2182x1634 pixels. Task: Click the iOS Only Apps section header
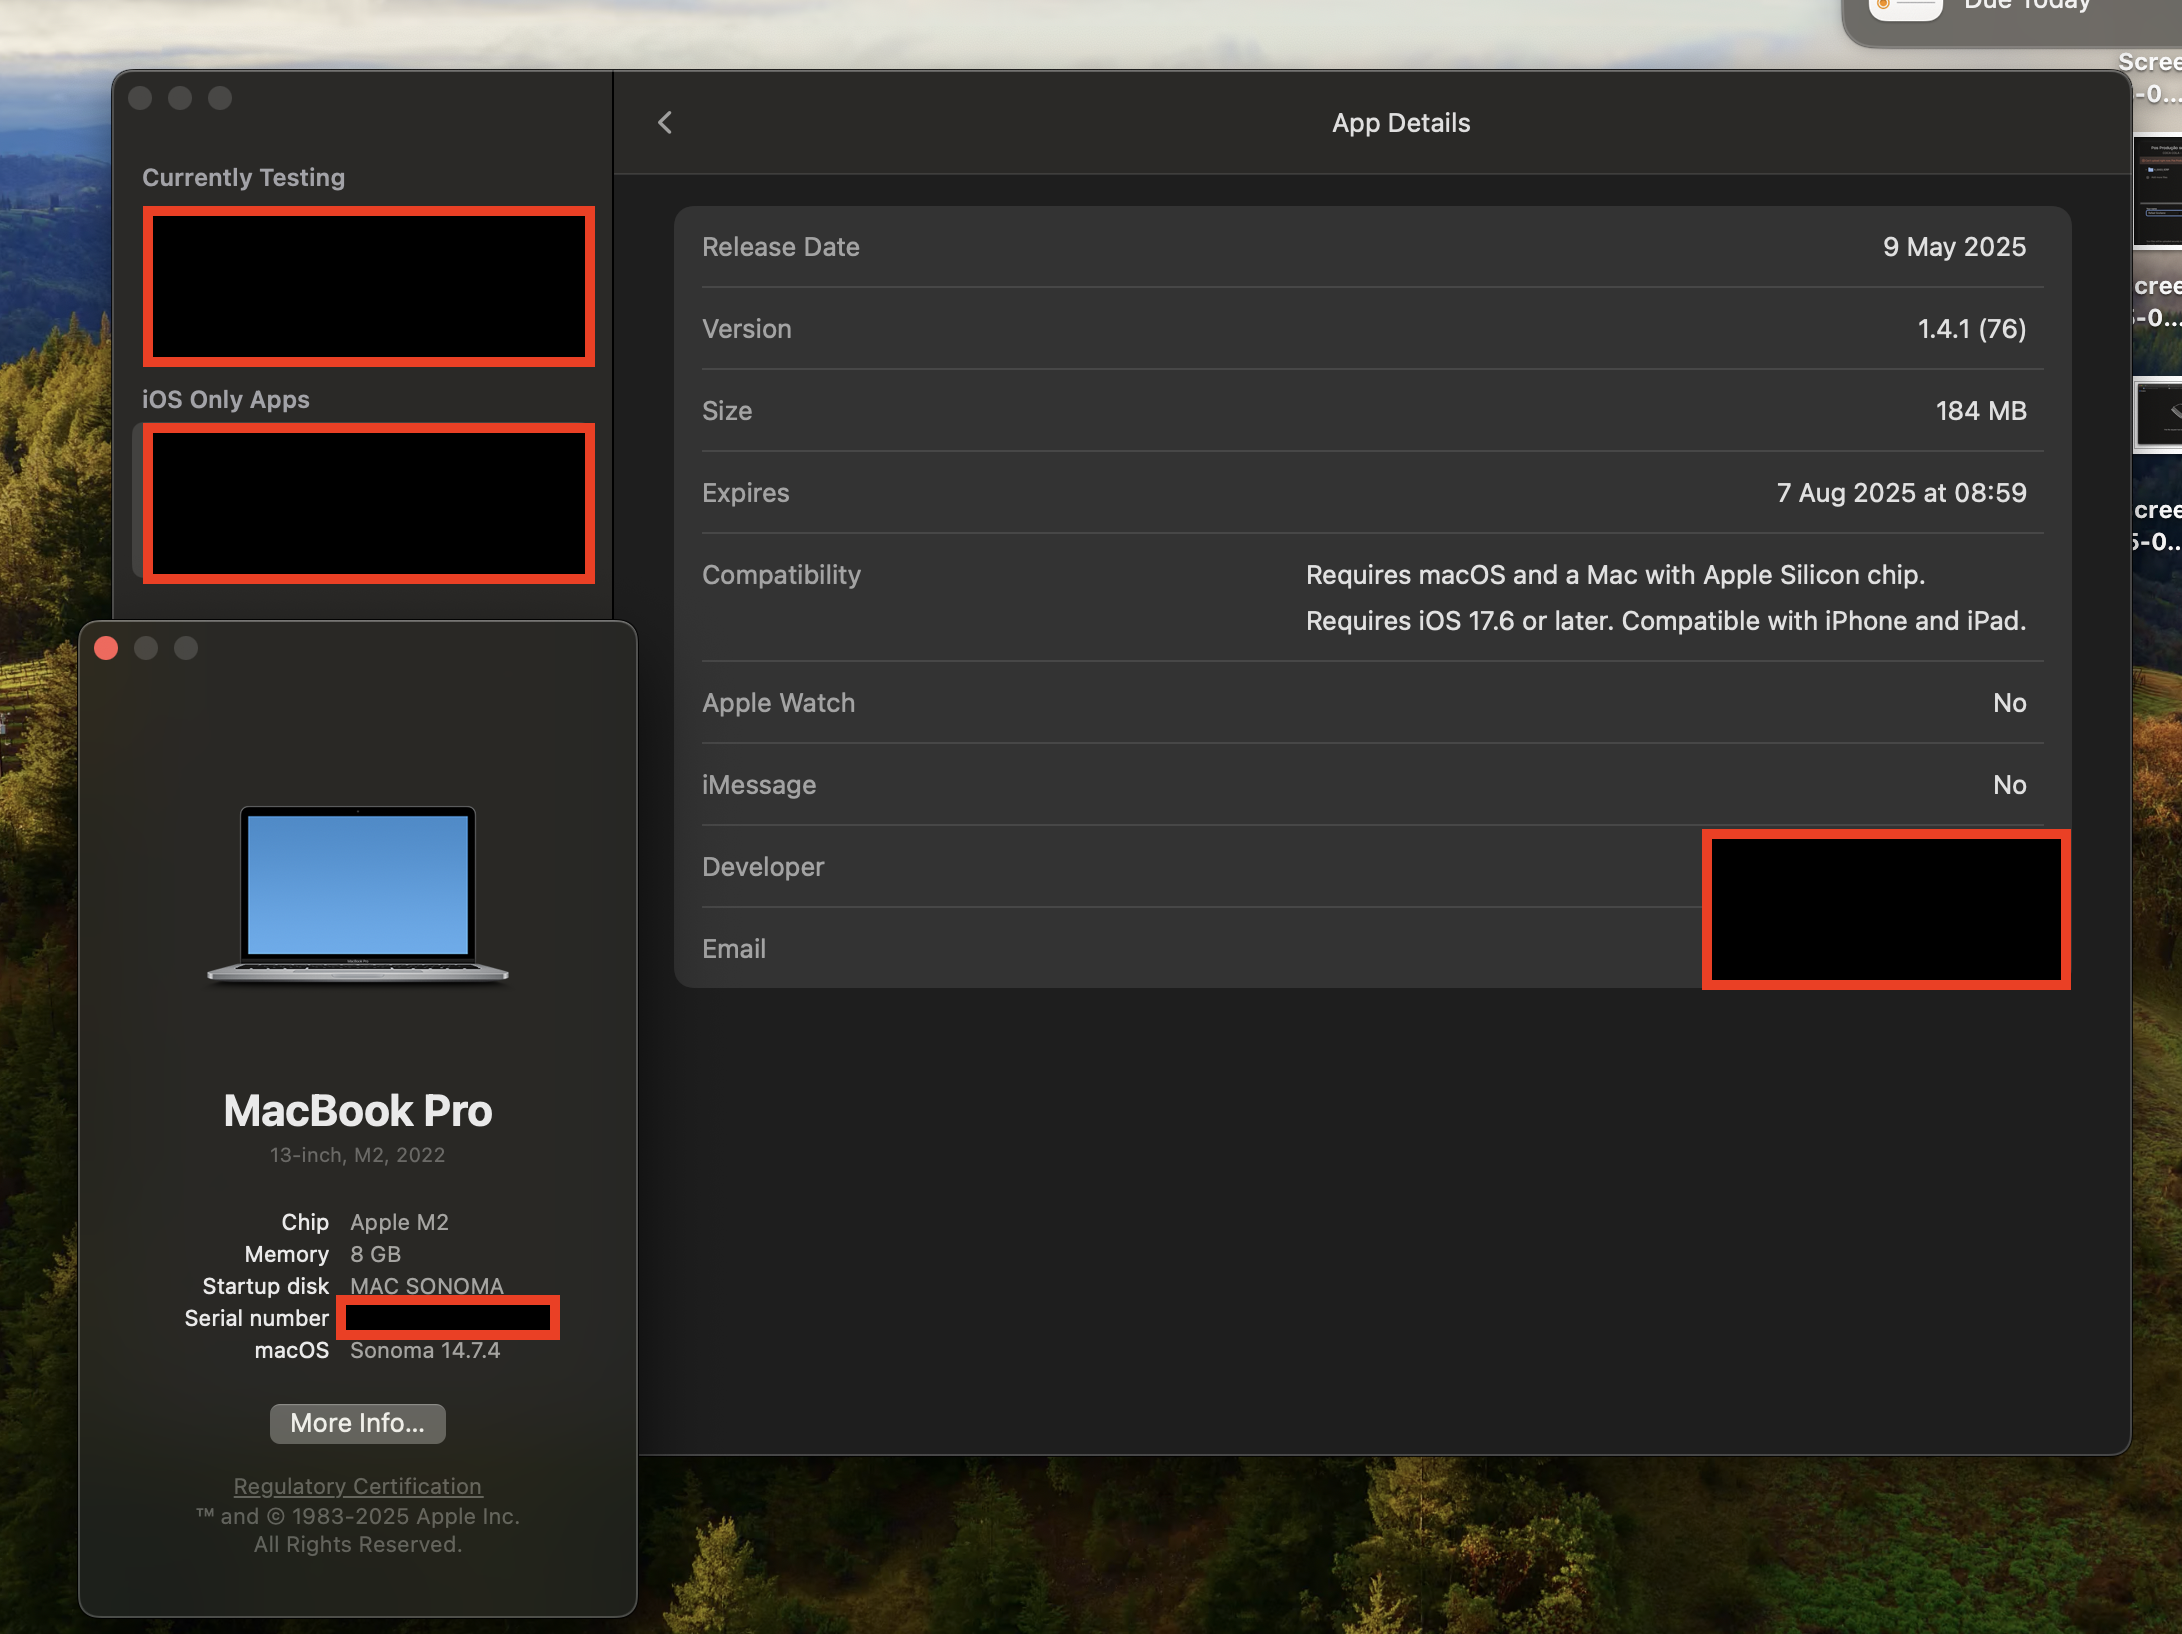[226, 399]
